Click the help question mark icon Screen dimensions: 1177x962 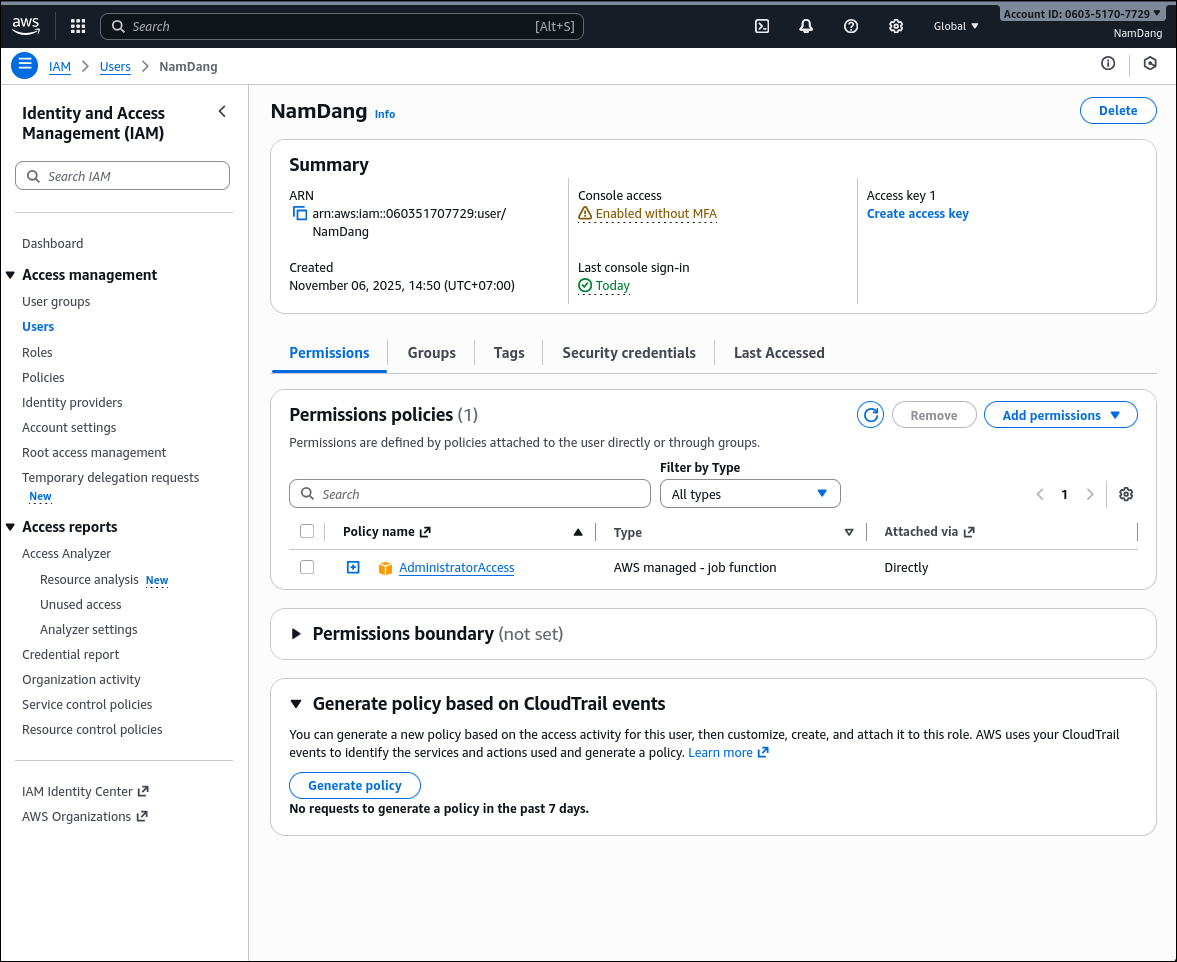[x=851, y=26]
